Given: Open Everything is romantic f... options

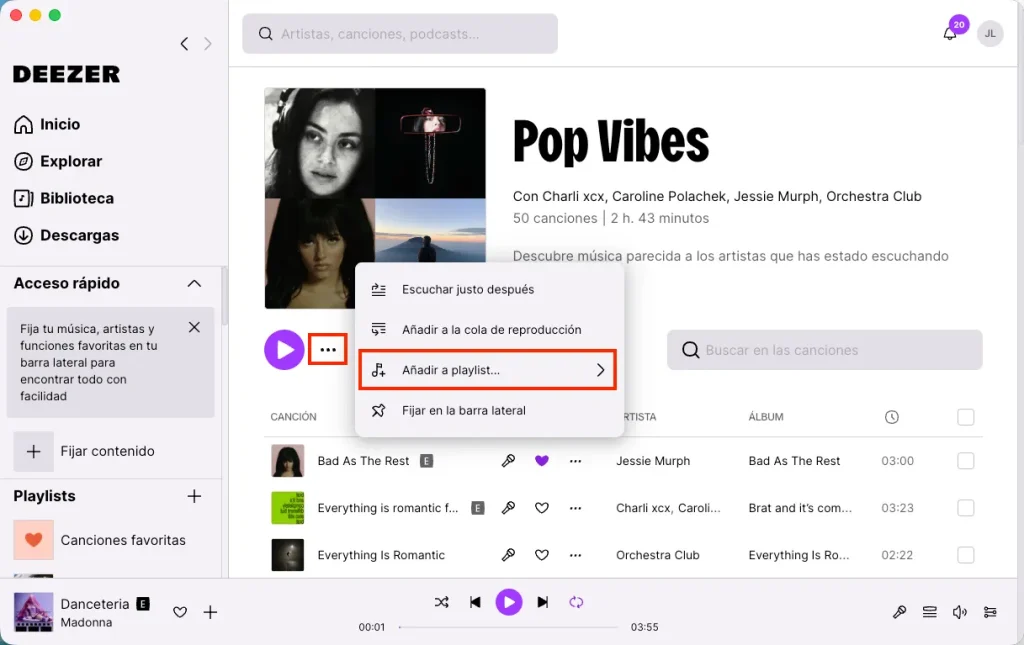Looking at the screenshot, I should coord(575,508).
